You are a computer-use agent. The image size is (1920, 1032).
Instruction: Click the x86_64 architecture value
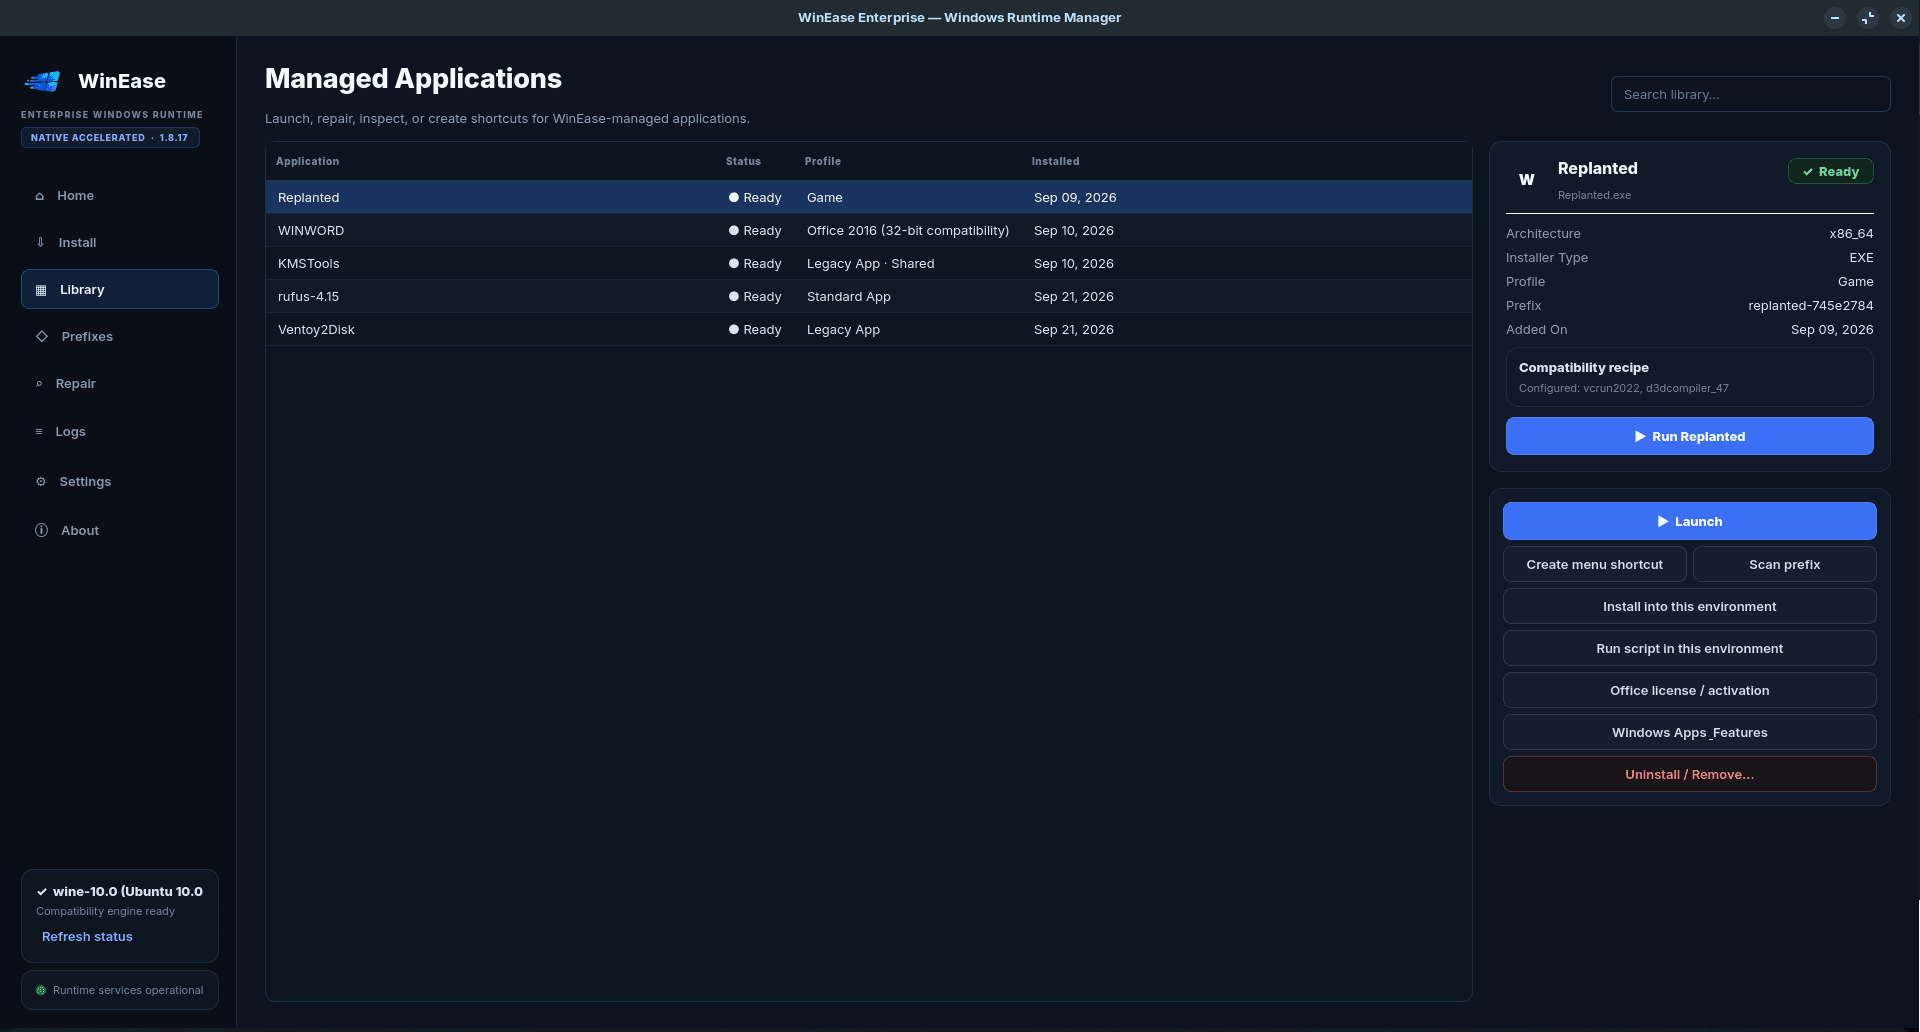(1851, 234)
